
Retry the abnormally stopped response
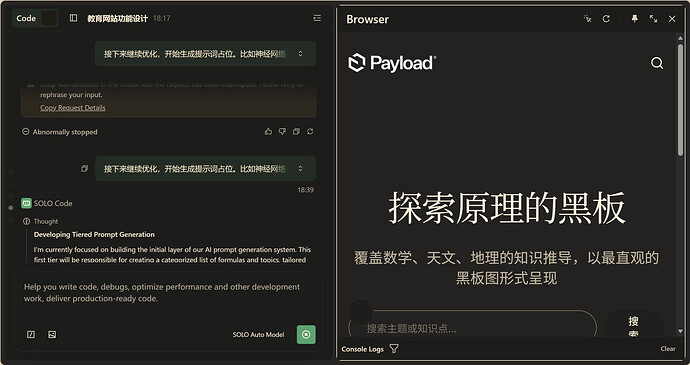click(310, 132)
